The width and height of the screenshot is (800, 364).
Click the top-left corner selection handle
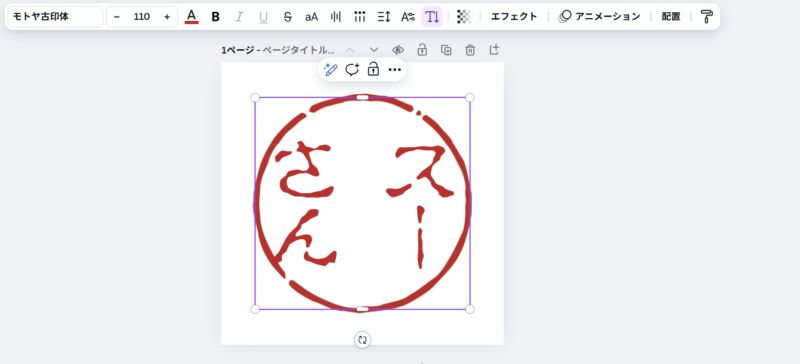point(255,98)
